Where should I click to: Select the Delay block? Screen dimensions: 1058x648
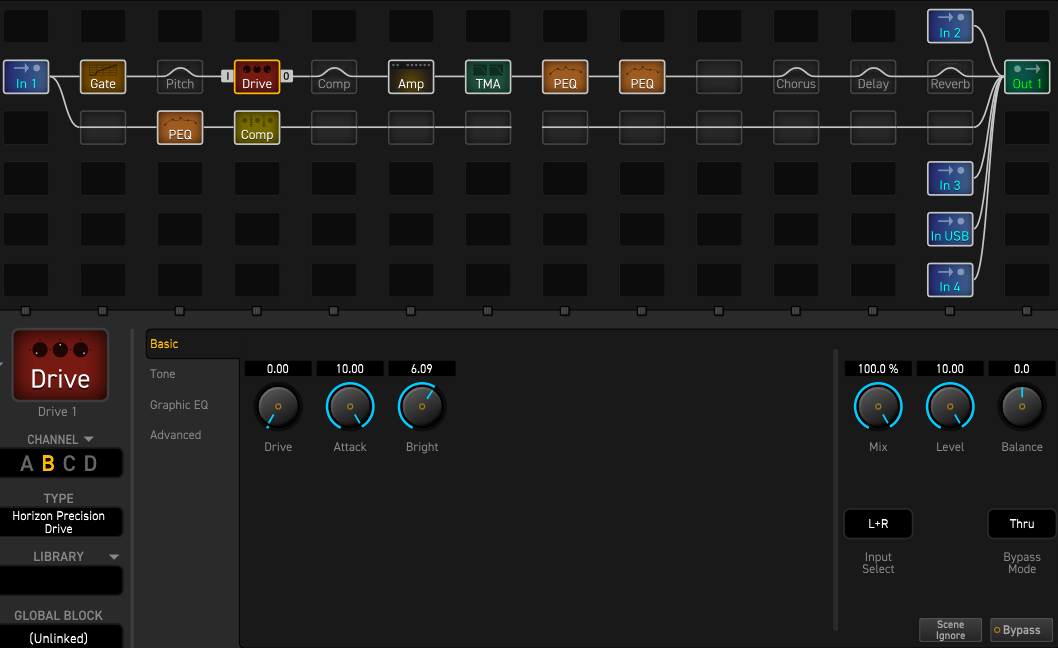click(x=872, y=76)
